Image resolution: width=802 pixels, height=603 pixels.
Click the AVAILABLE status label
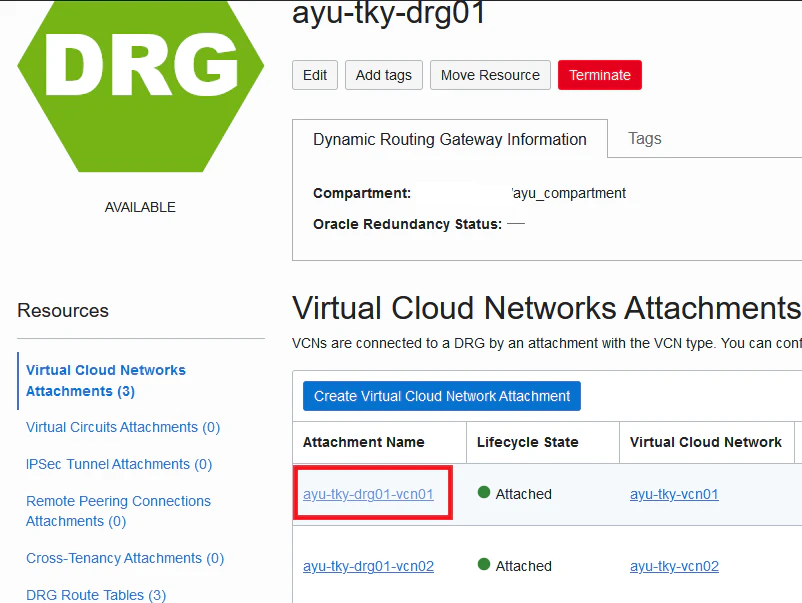(x=140, y=207)
